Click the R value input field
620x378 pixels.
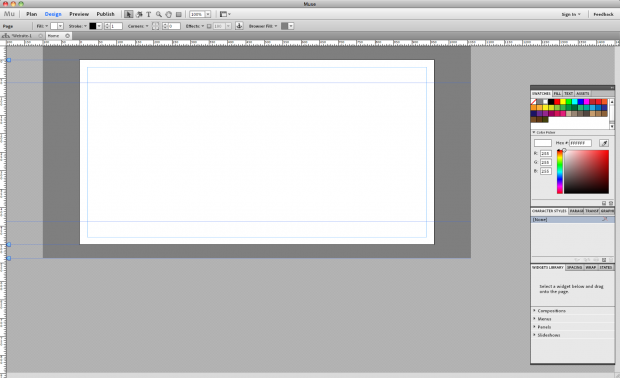[546, 153]
